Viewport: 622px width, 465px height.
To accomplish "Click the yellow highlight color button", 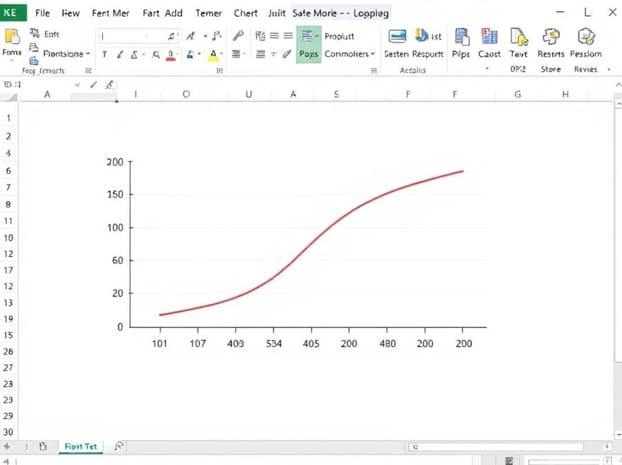I will (213, 55).
